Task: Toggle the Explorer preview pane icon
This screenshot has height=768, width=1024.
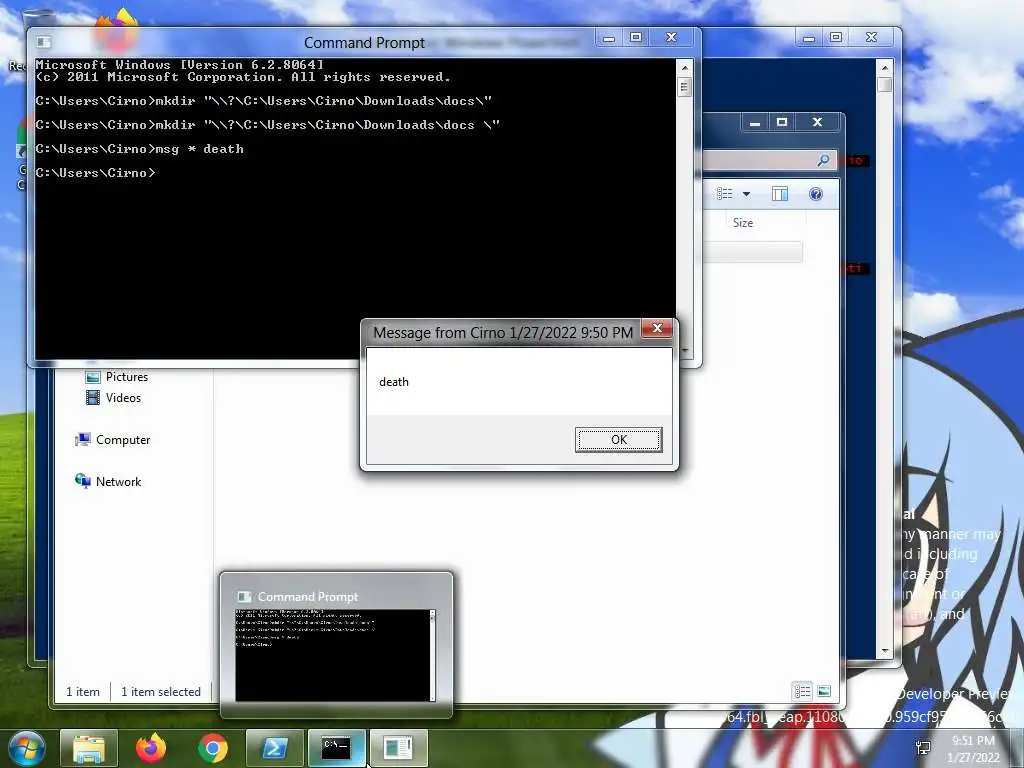Action: click(780, 194)
